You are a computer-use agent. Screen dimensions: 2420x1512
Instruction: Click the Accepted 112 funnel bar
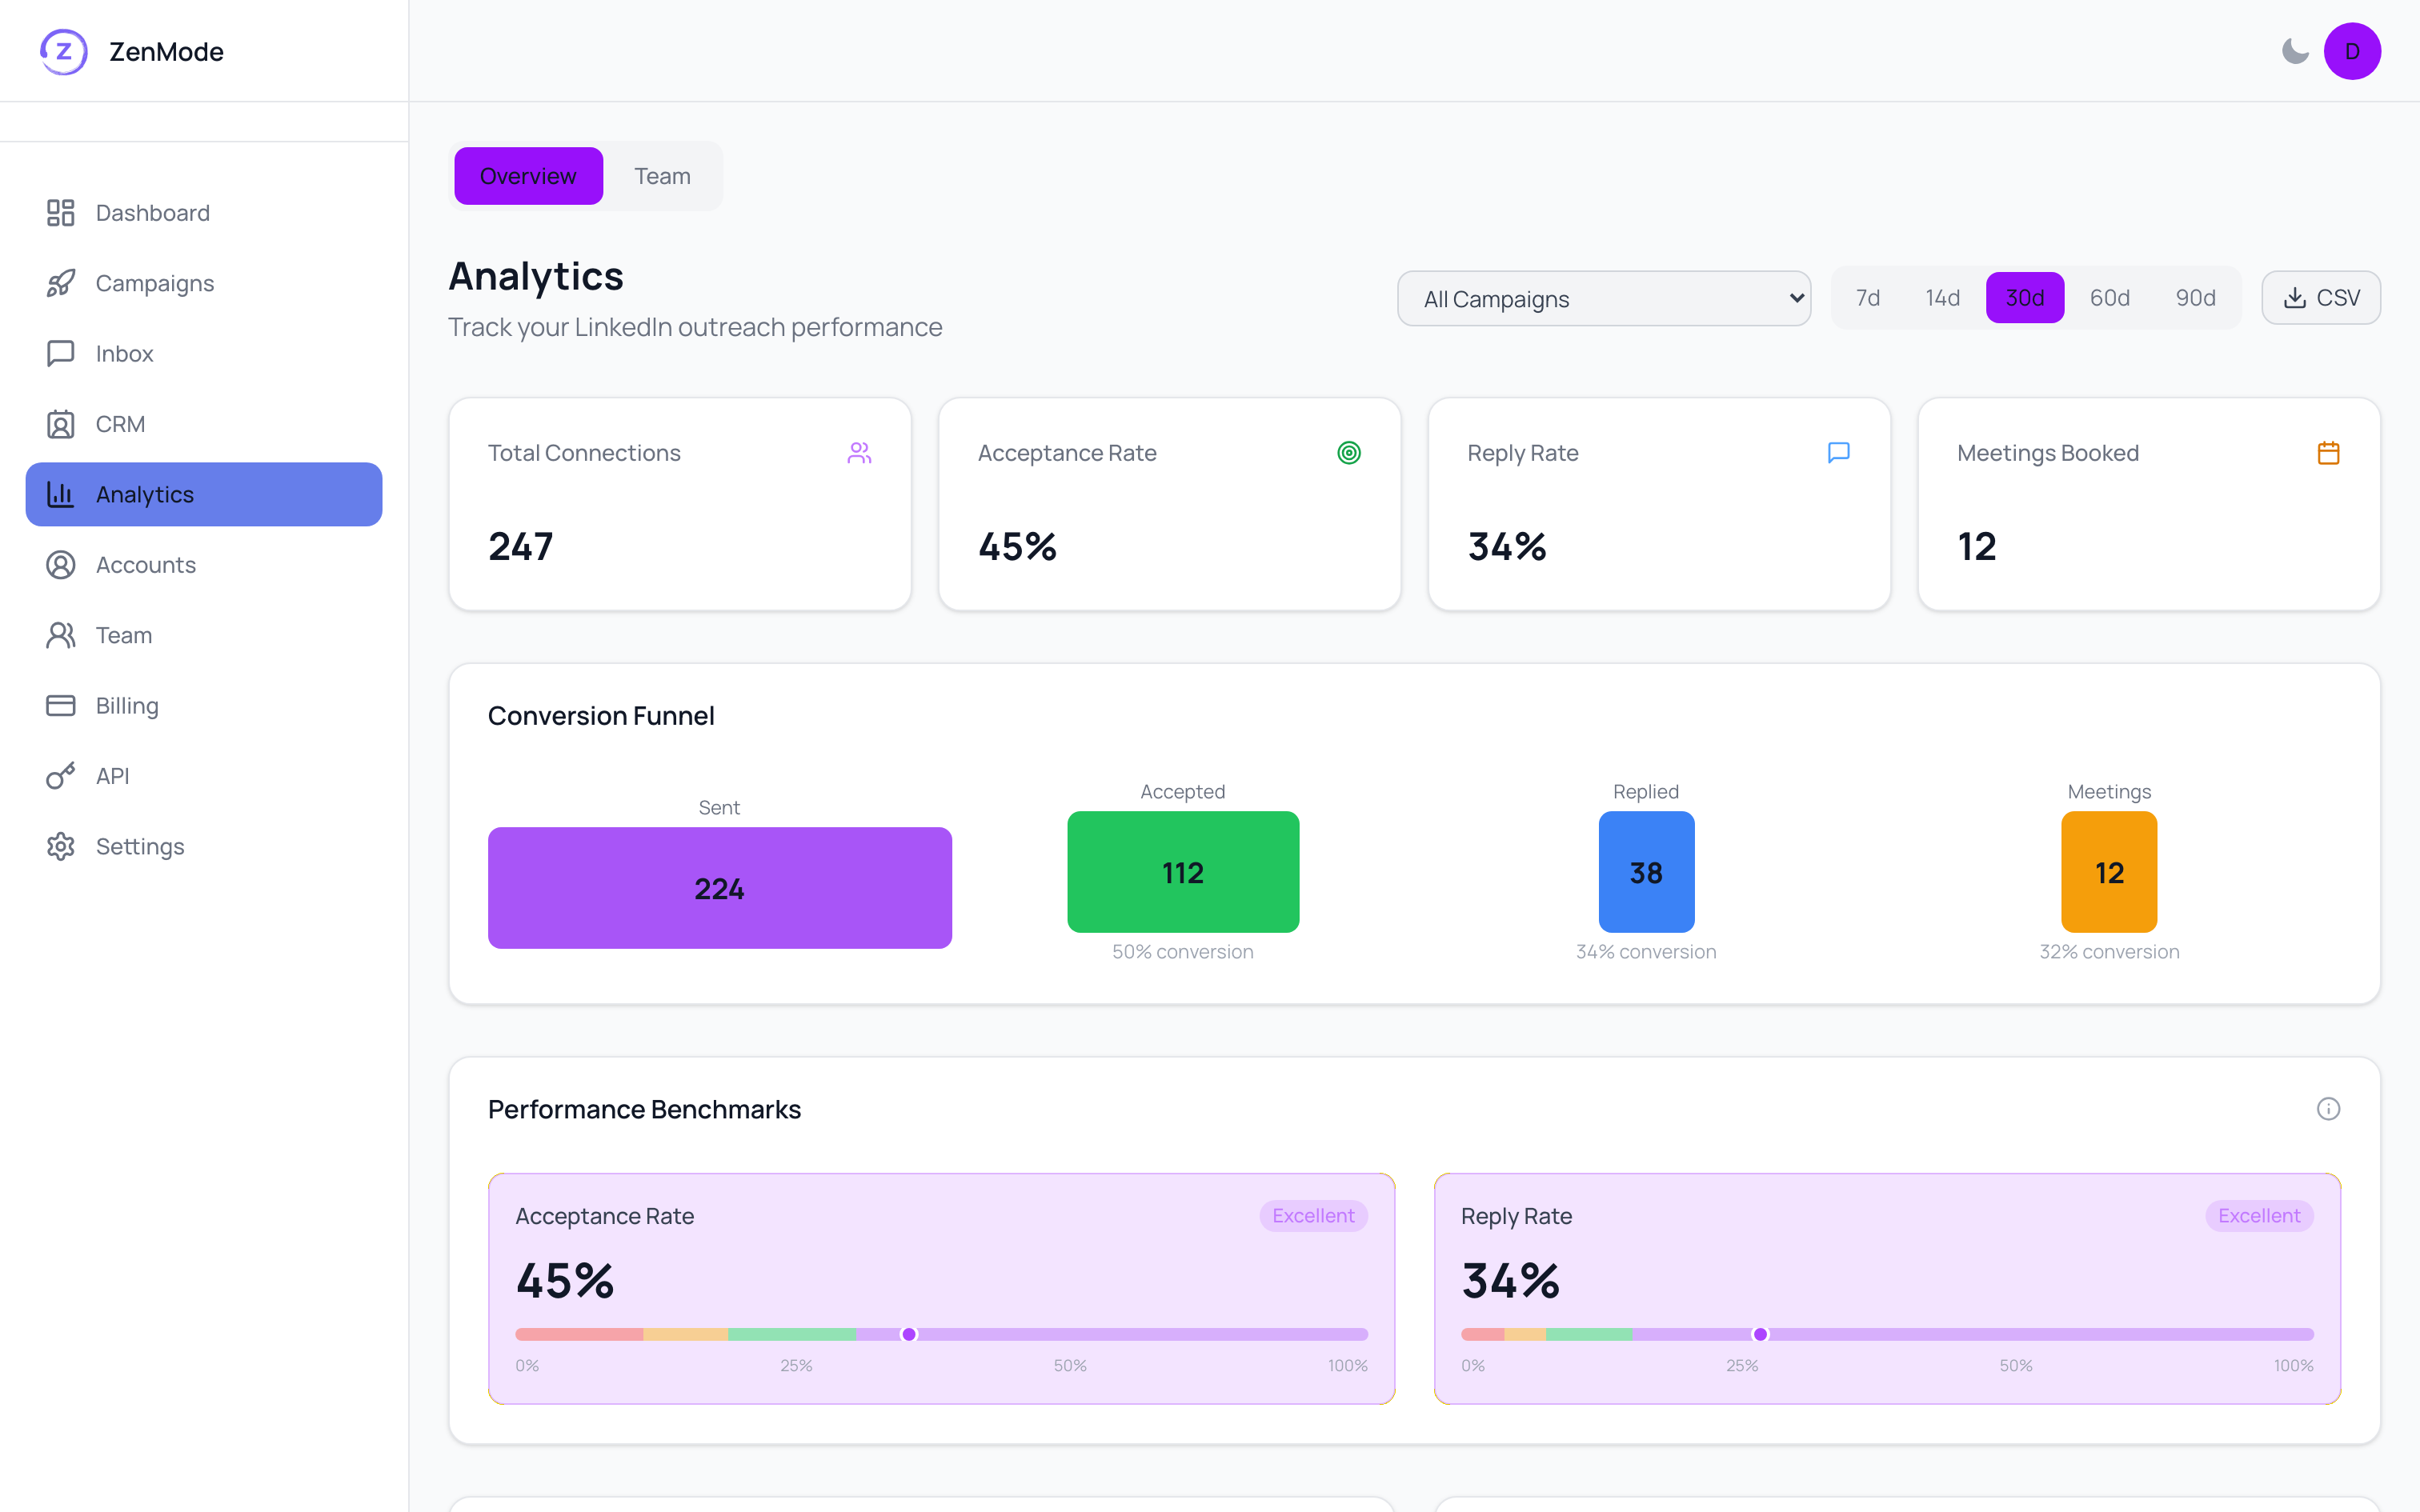1183,872
